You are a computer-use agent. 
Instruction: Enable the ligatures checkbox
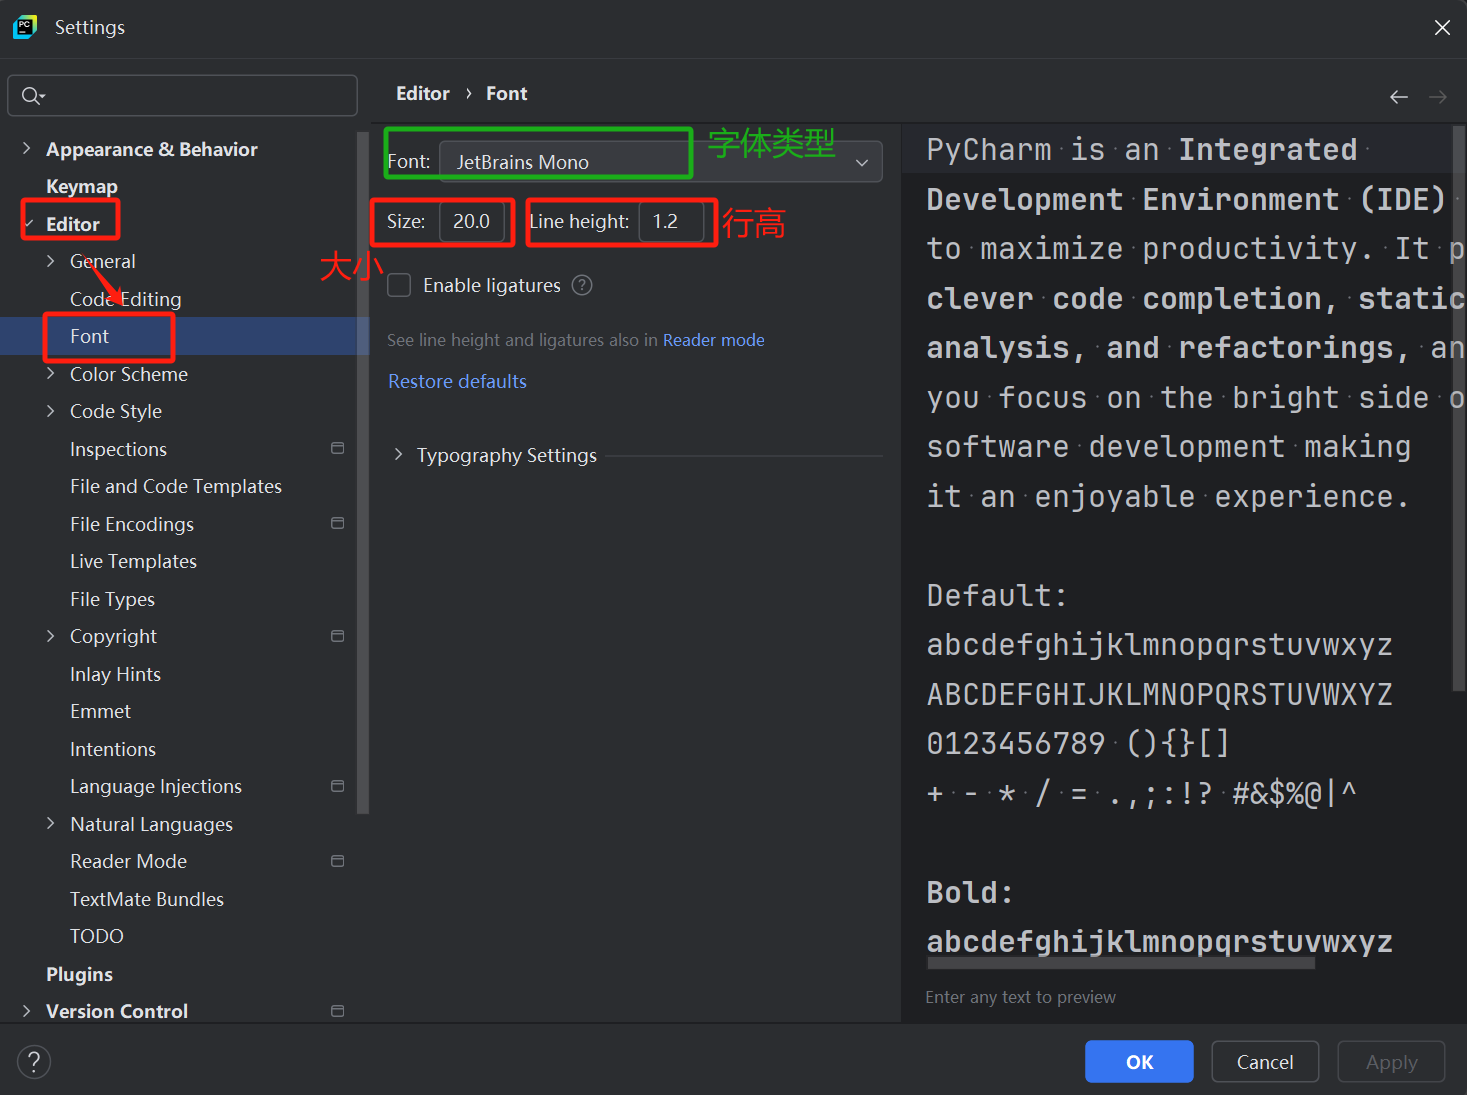click(x=399, y=285)
